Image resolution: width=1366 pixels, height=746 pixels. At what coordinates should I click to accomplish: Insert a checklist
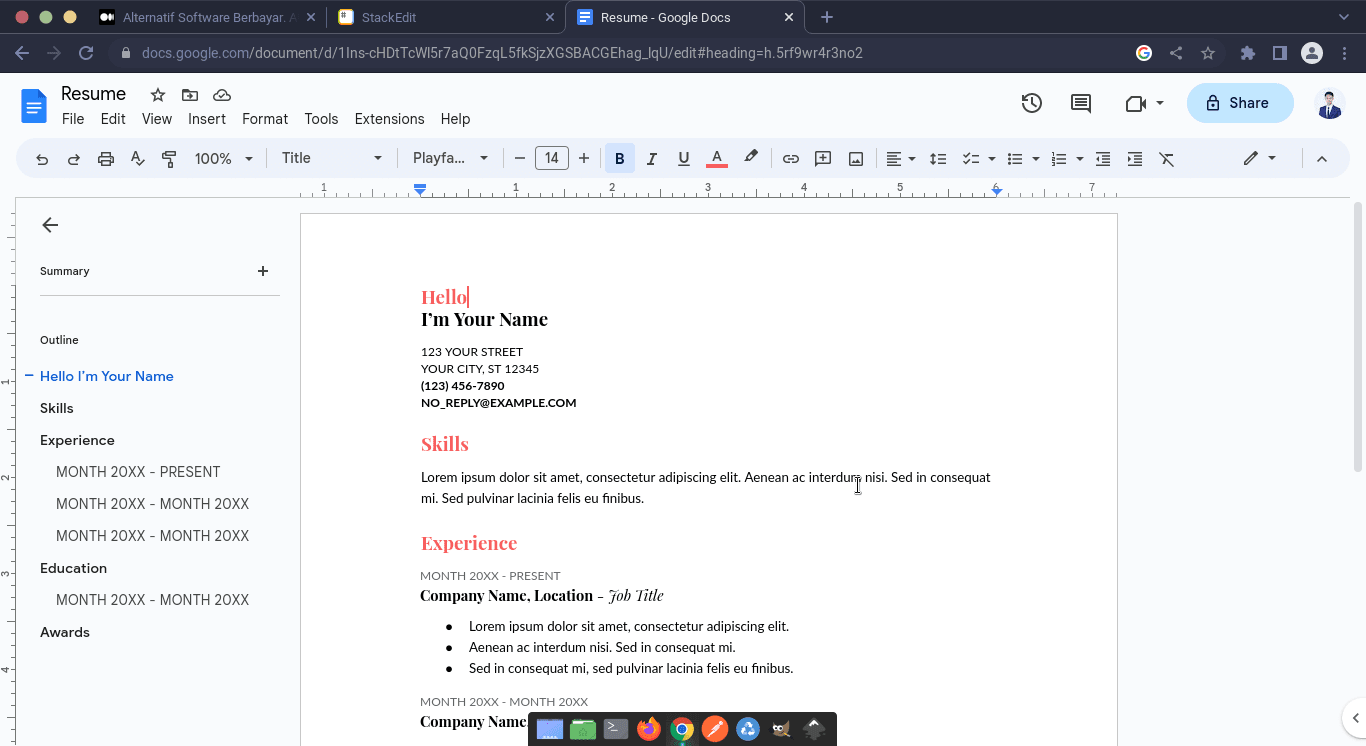pos(970,159)
